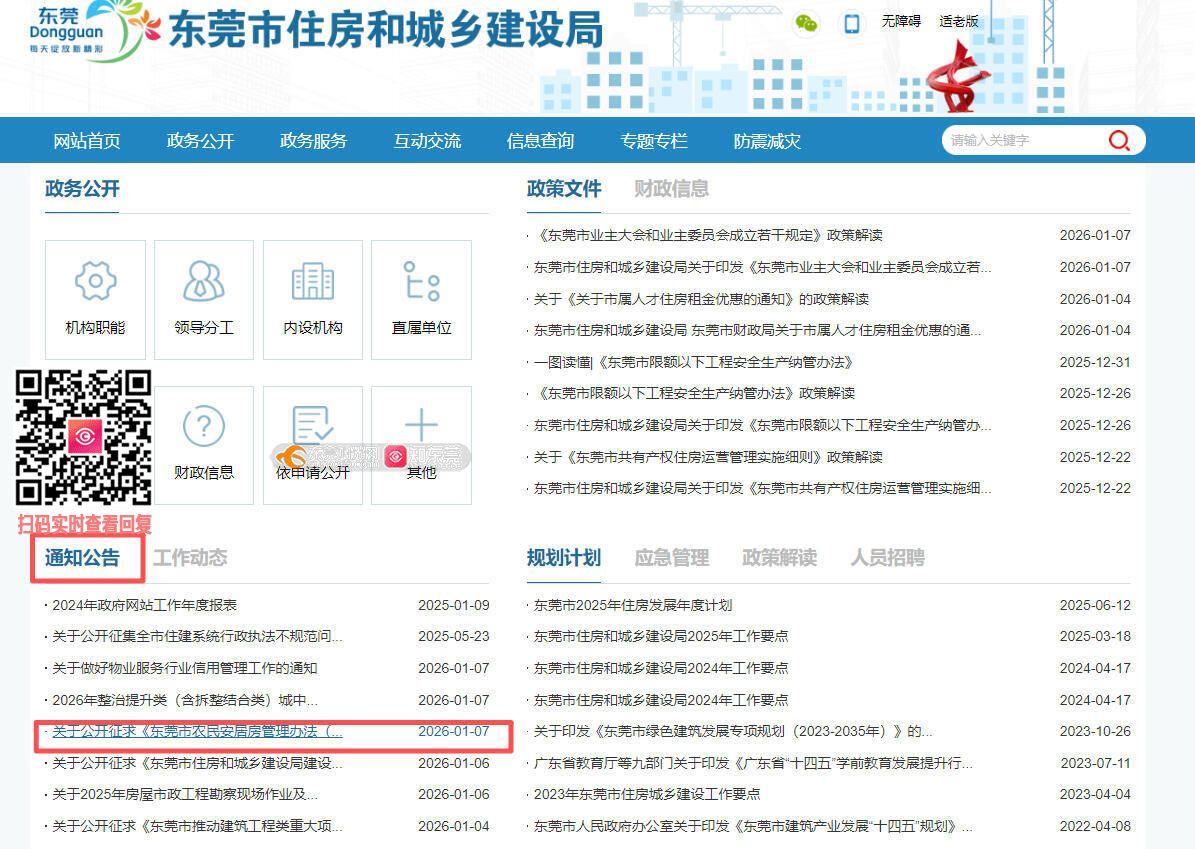Screen dimensions: 1195x849
Task: Open the 内设机构 building icon tile
Action: (312, 298)
